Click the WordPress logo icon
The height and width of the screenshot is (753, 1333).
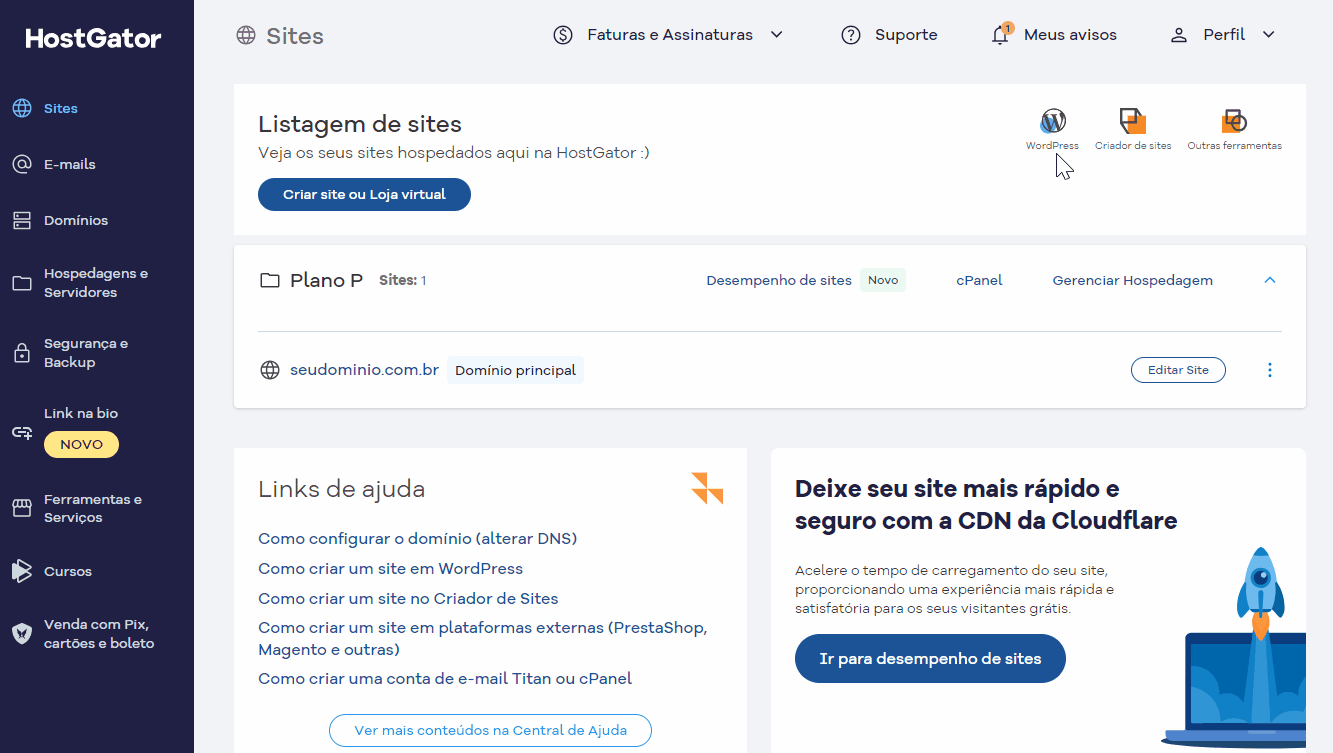point(1052,121)
